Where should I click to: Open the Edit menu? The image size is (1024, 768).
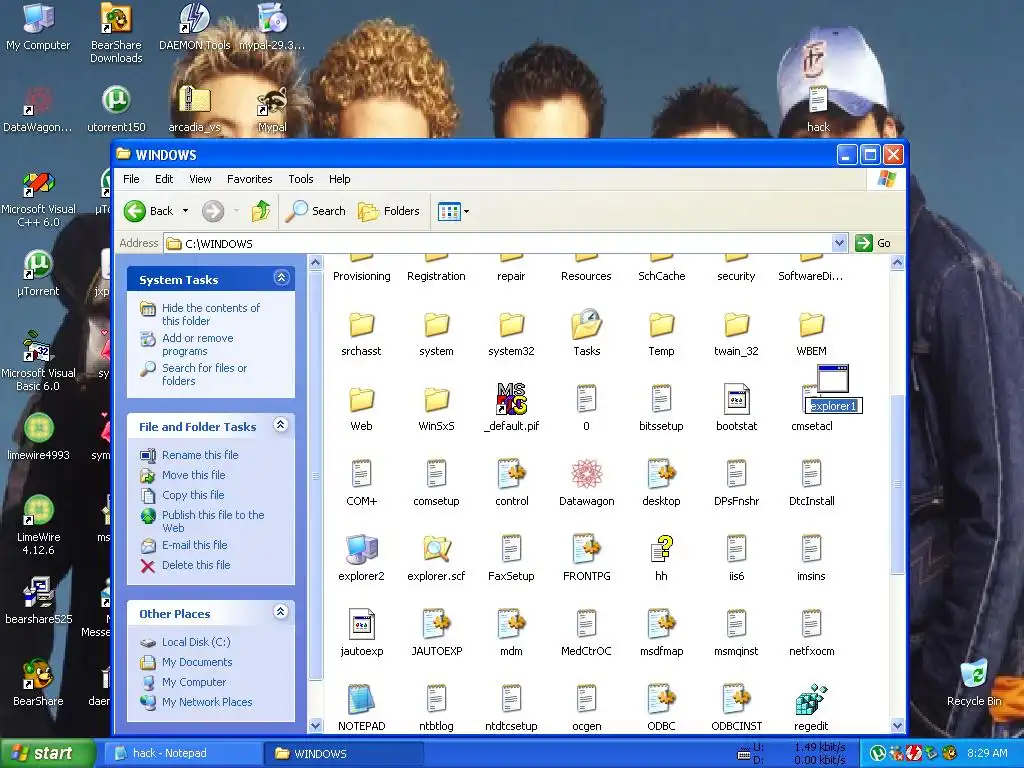[x=164, y=179]
